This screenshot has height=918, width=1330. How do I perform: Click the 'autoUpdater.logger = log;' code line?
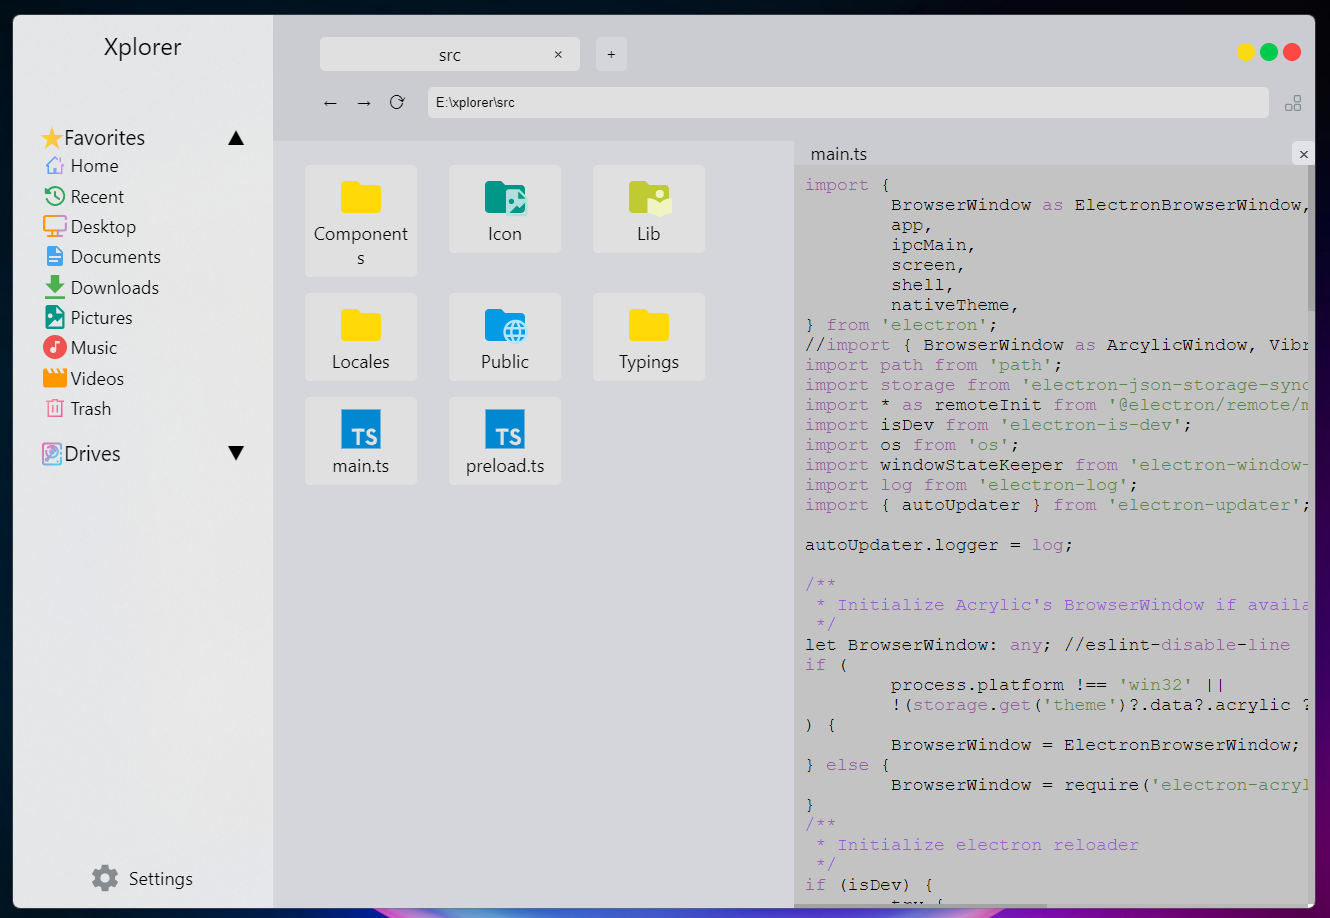939,545
